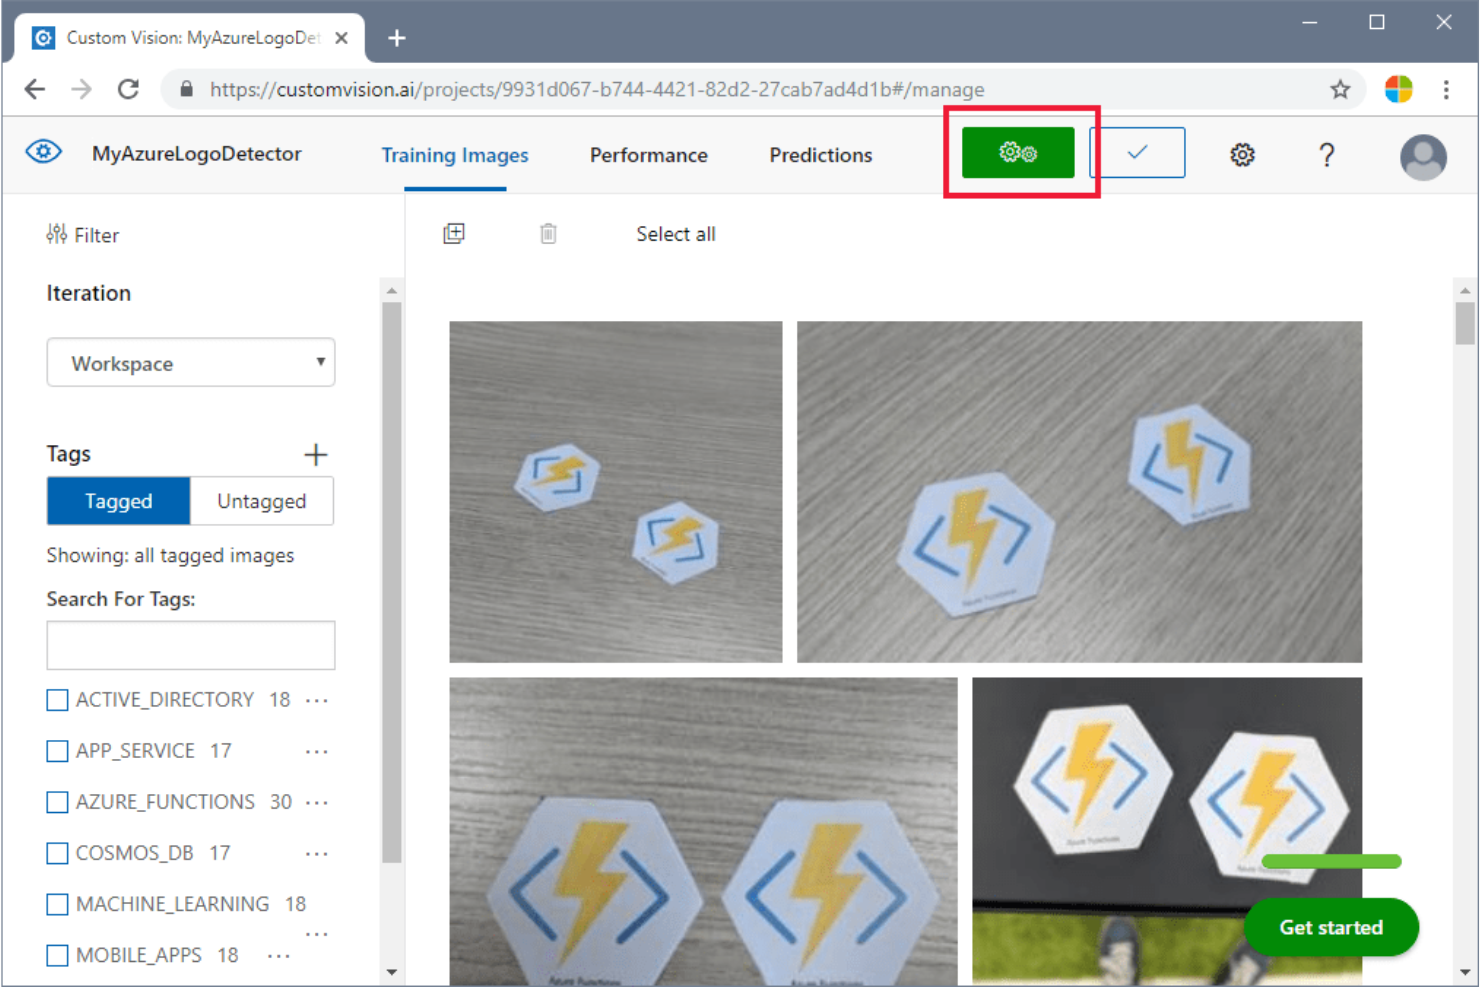Screen dimensions: 1480x987
Task: Click the Custom Vision eye logo
Action: click(x=42, y=150)
